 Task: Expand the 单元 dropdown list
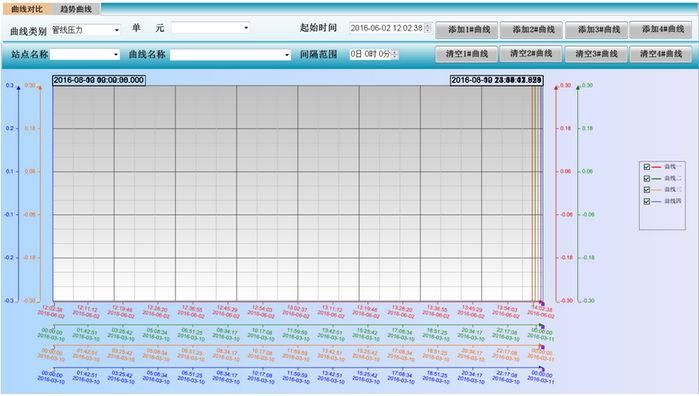[x=210, y=28]
